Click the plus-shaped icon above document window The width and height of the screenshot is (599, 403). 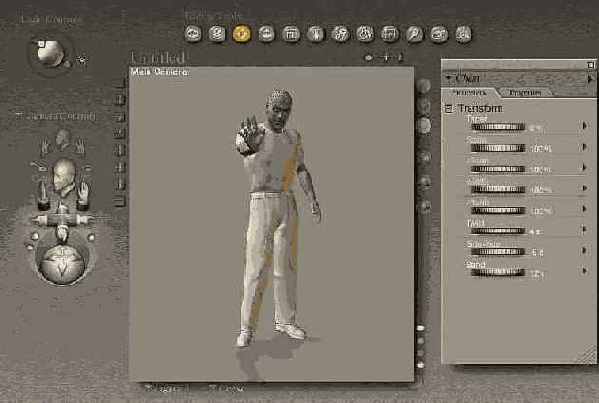386,58
